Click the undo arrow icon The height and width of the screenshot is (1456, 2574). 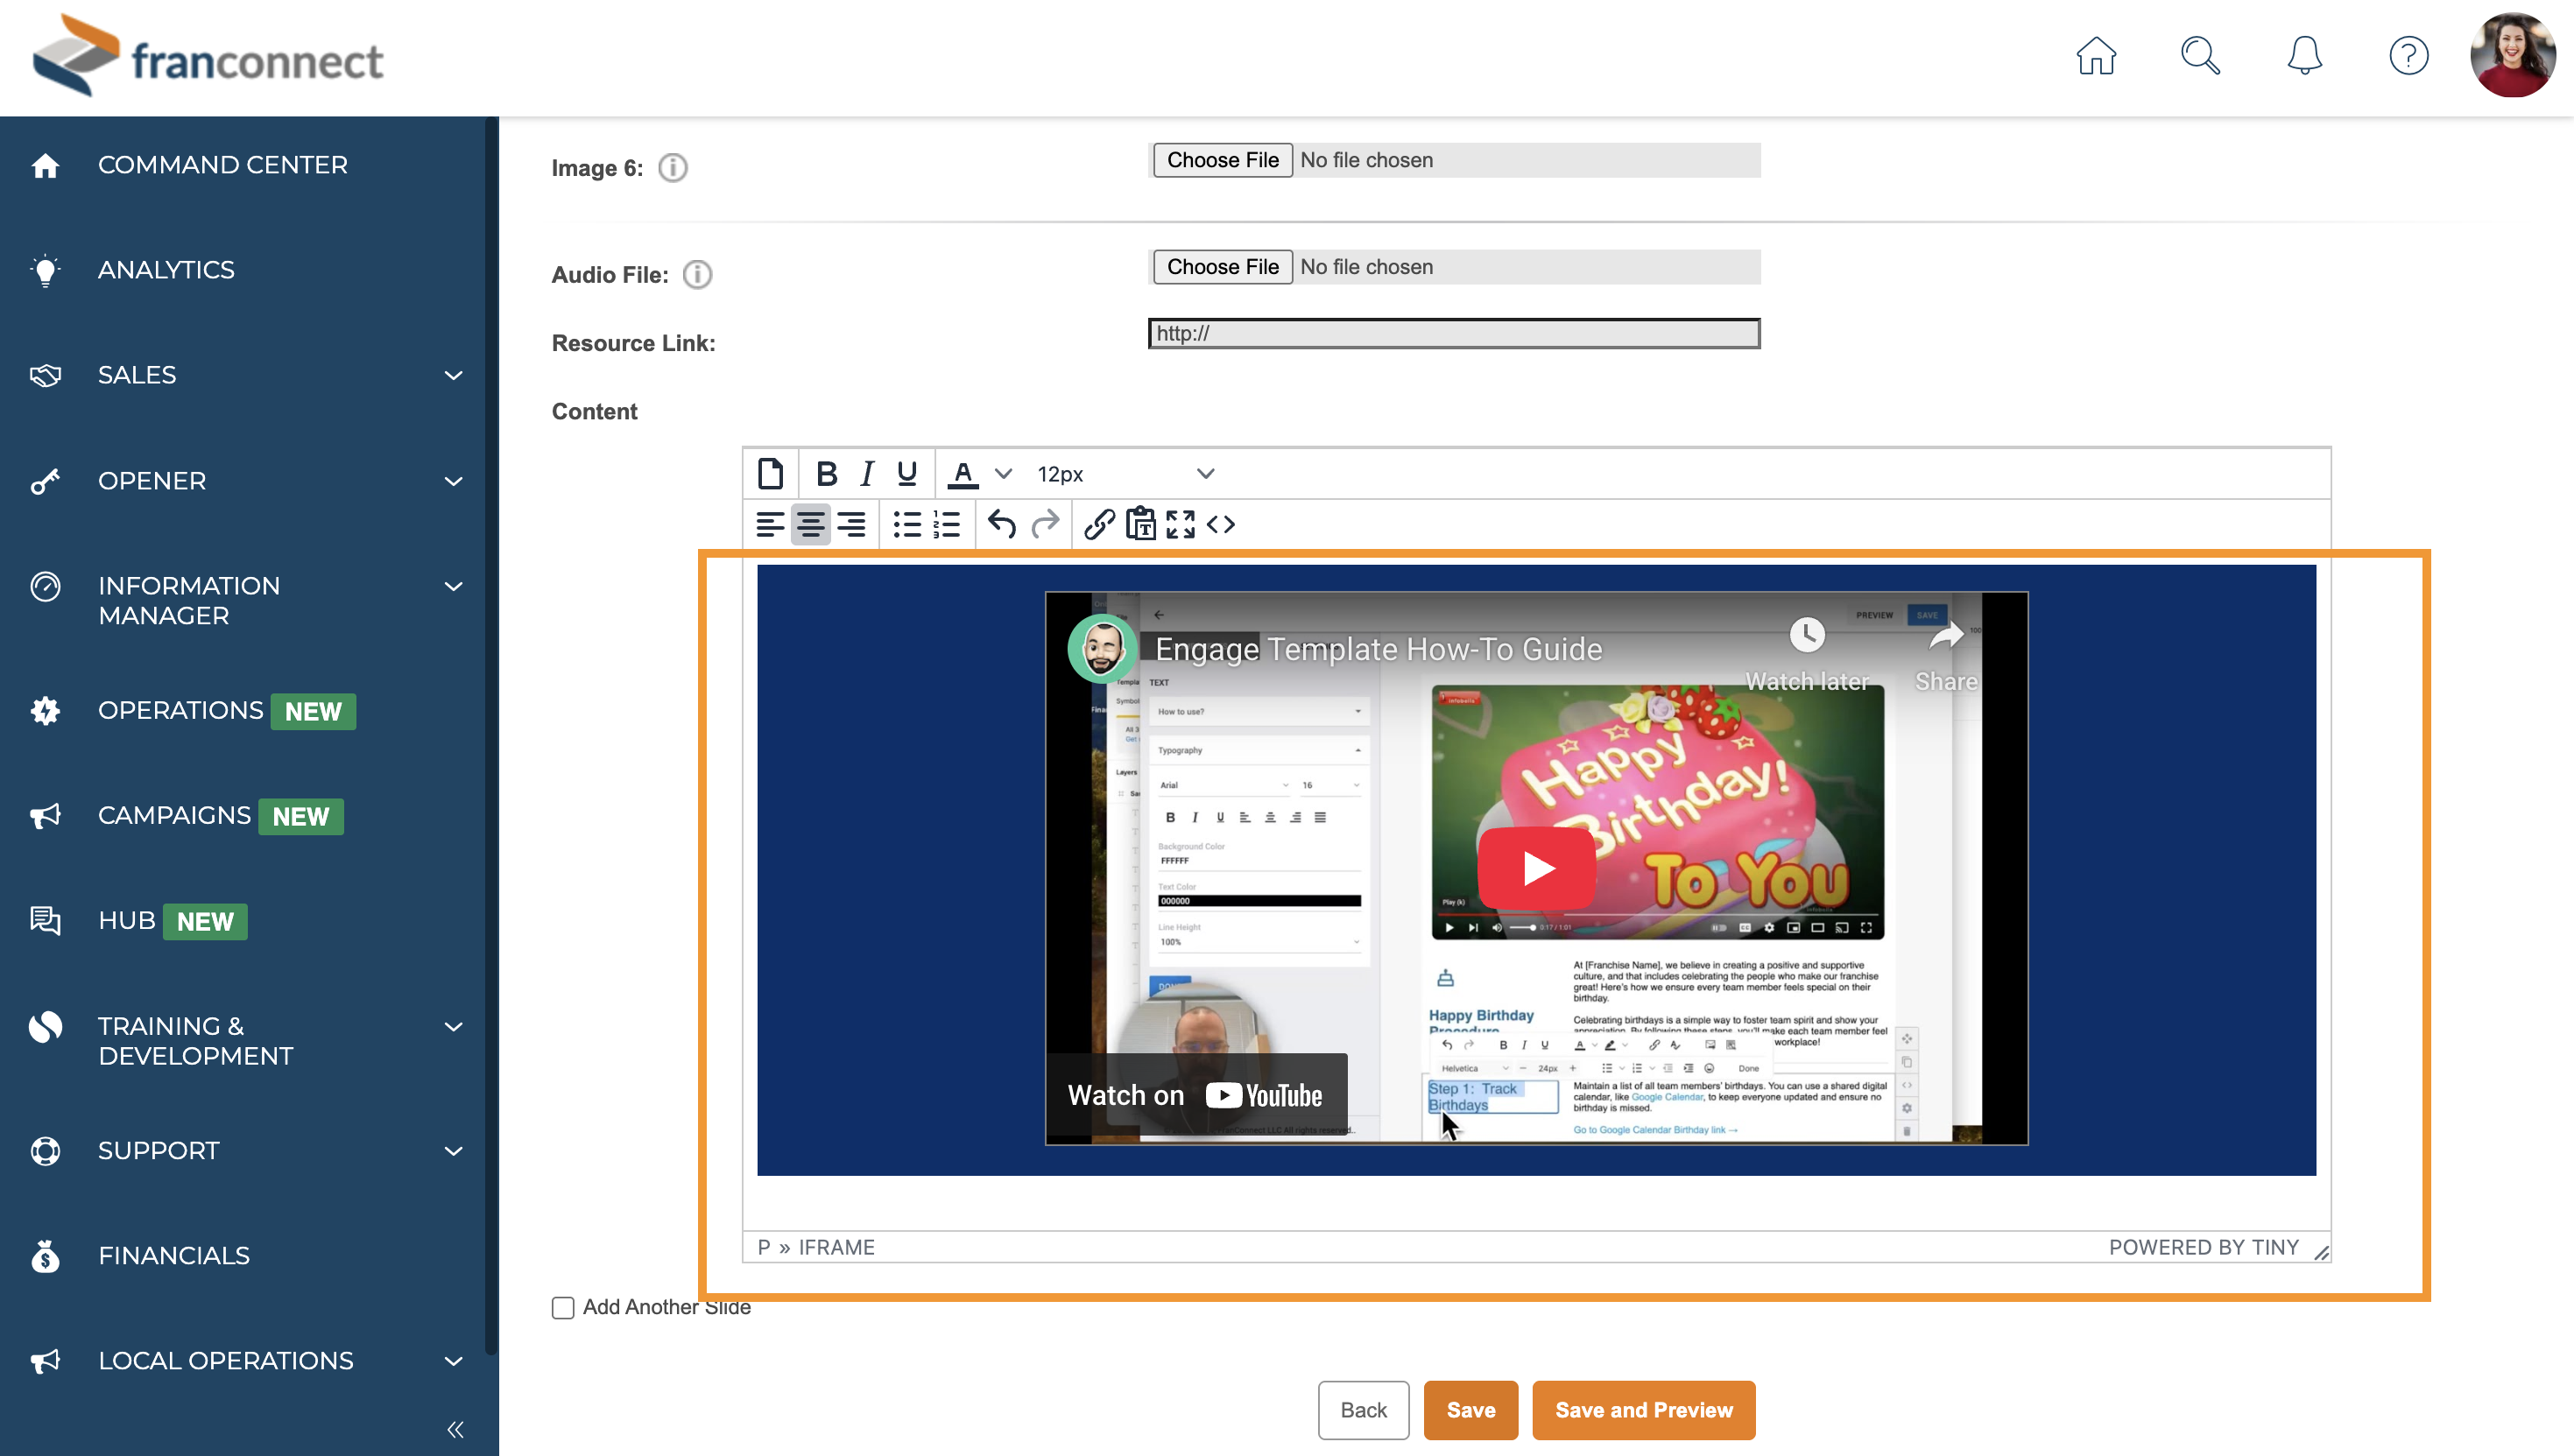coord(1001,524)
